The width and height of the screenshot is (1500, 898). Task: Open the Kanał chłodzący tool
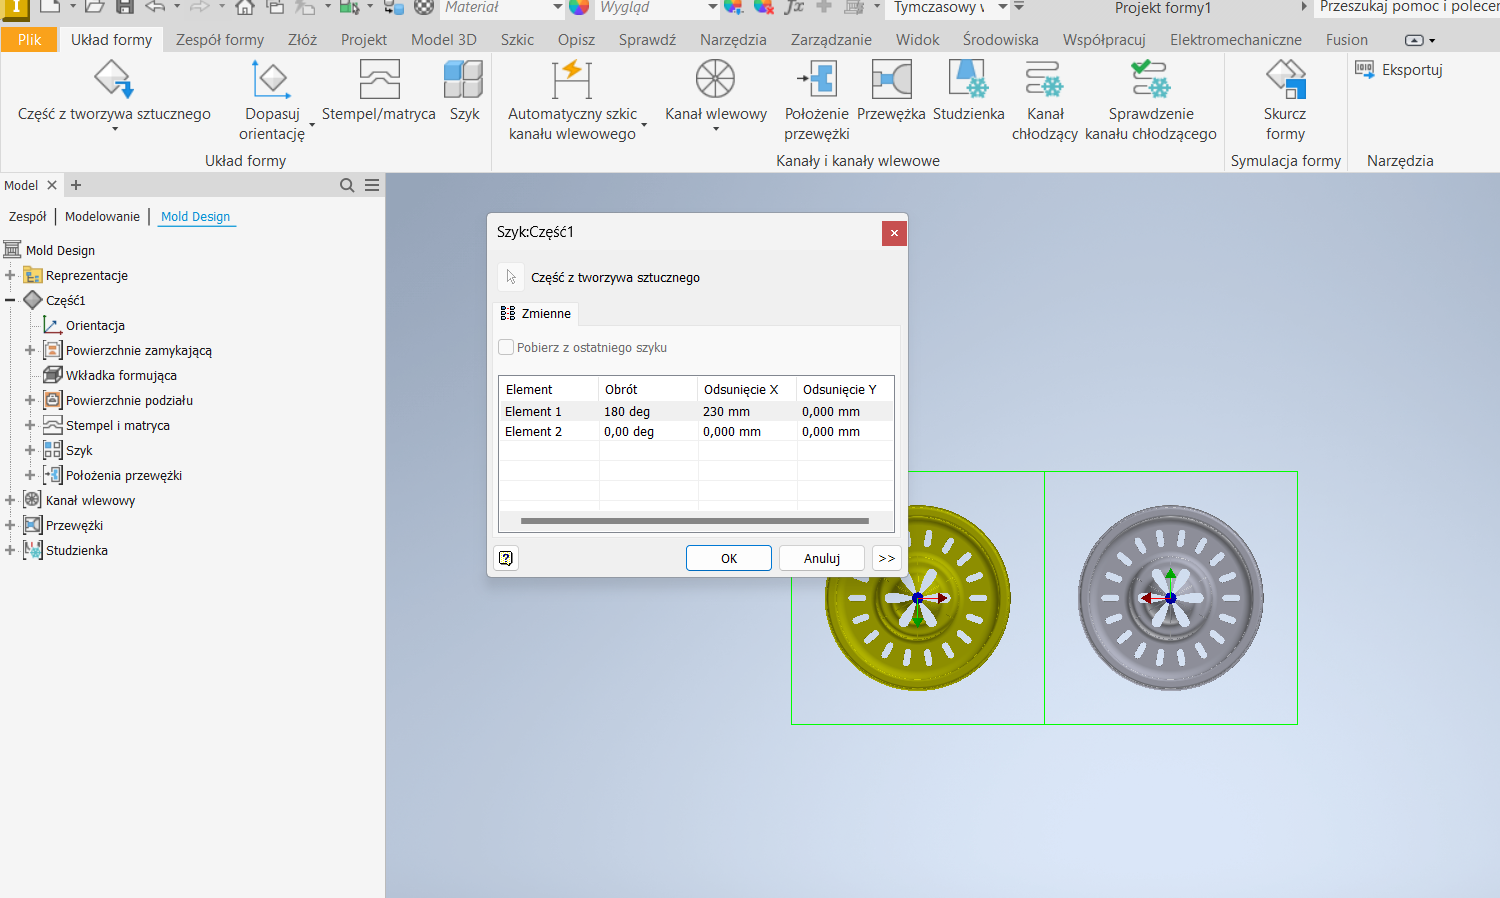point(1045,100)
